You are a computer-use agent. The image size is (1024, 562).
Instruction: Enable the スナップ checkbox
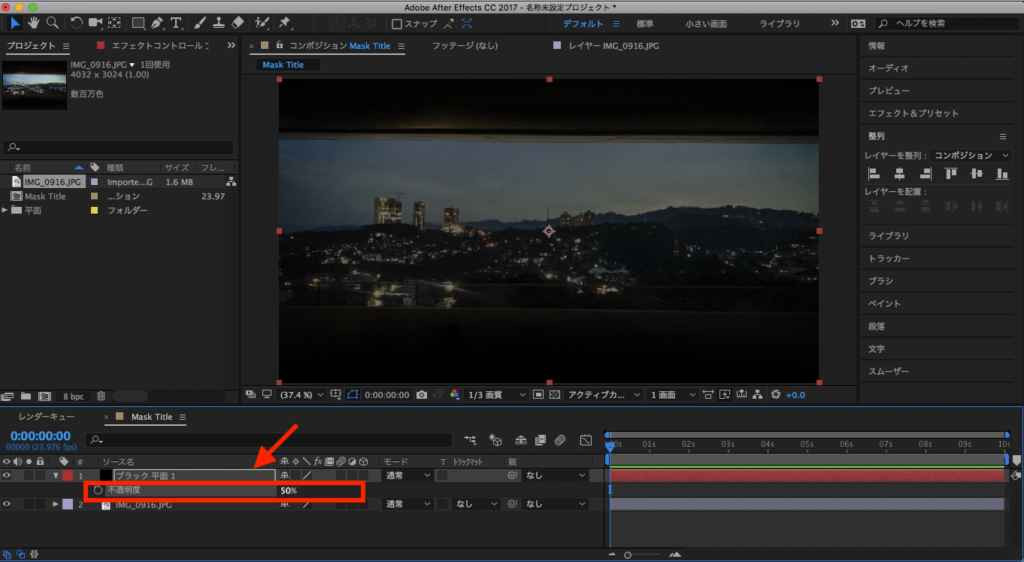coord(397,24)
